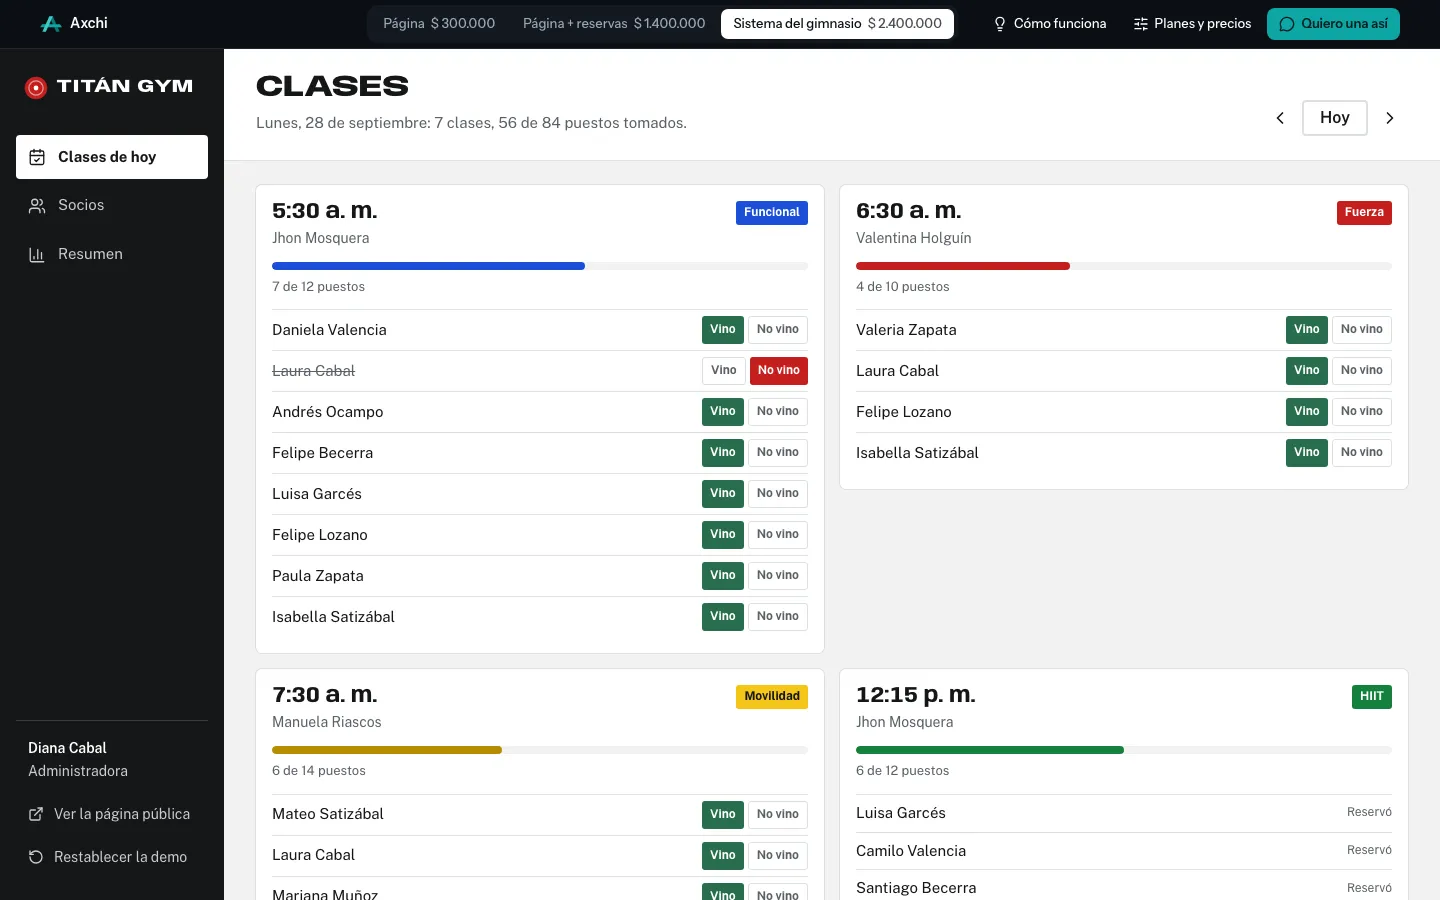Click the sliders icon for Planes y precios

click(1140, 24)
